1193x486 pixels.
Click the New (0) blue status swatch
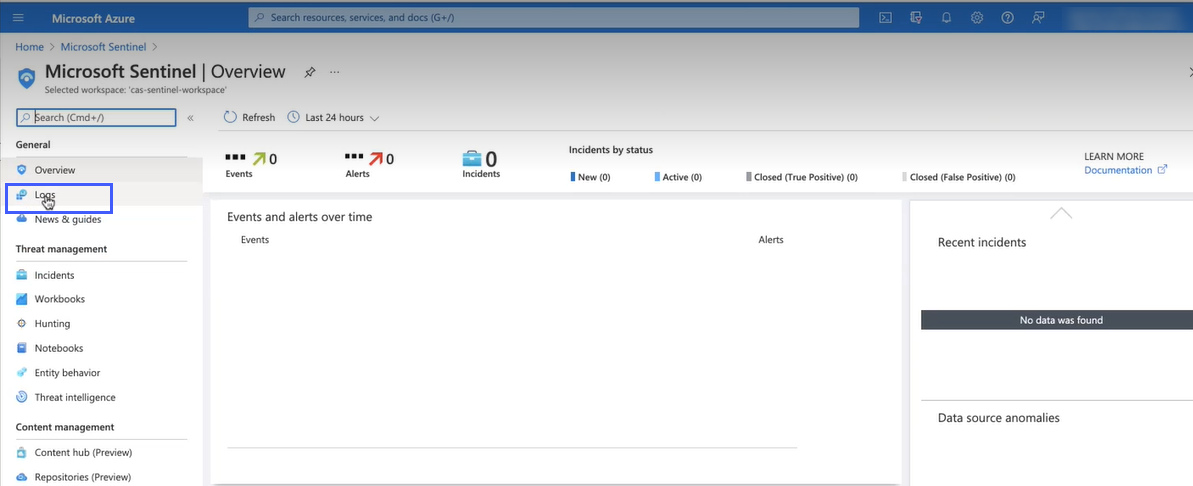[573, 176]
